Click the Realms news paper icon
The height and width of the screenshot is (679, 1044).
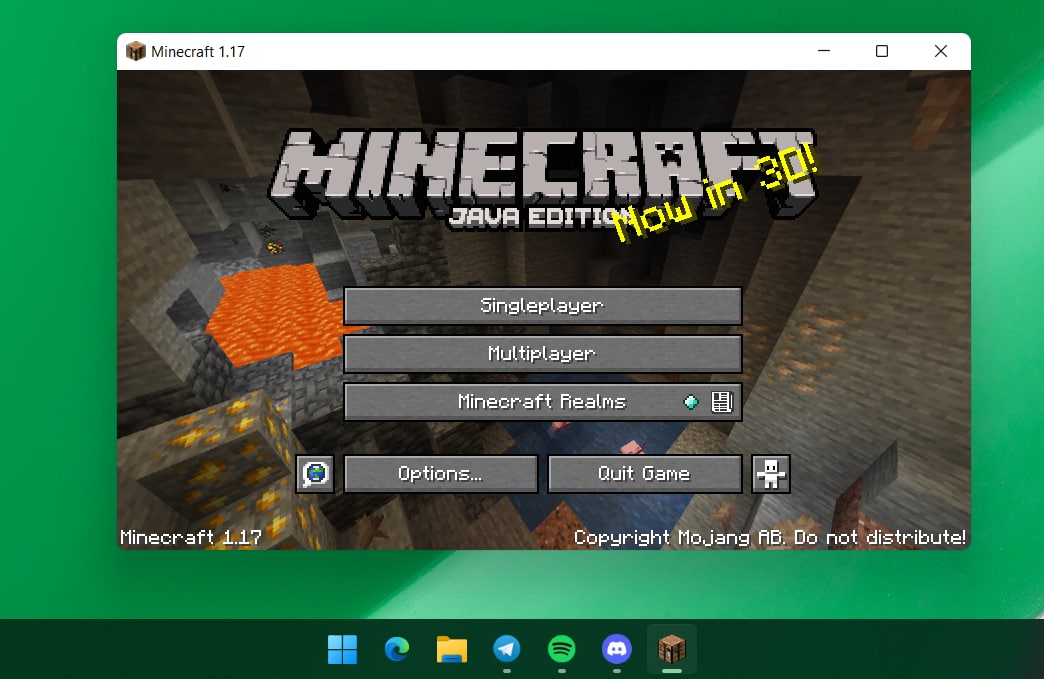722,402
